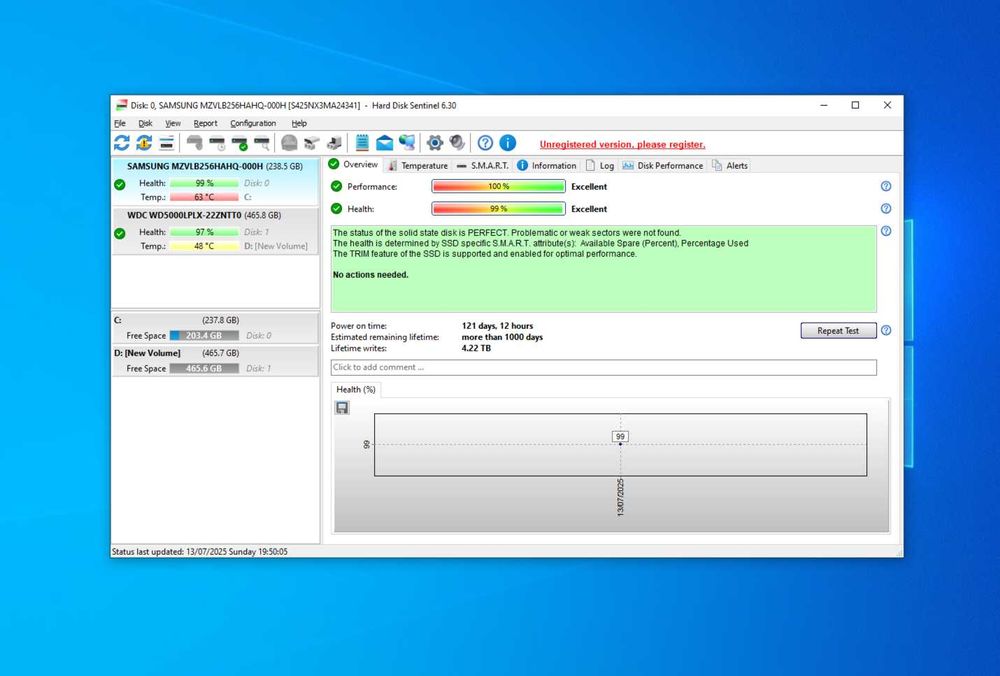Select the C: partition entry
Screen dimensions: 1000x676
[x=216, y=328]
